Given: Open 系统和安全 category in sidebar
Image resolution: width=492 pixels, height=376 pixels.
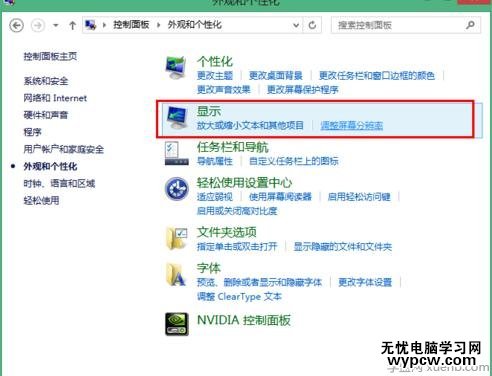Looking at the screenshot, I should tap(46, 81).
